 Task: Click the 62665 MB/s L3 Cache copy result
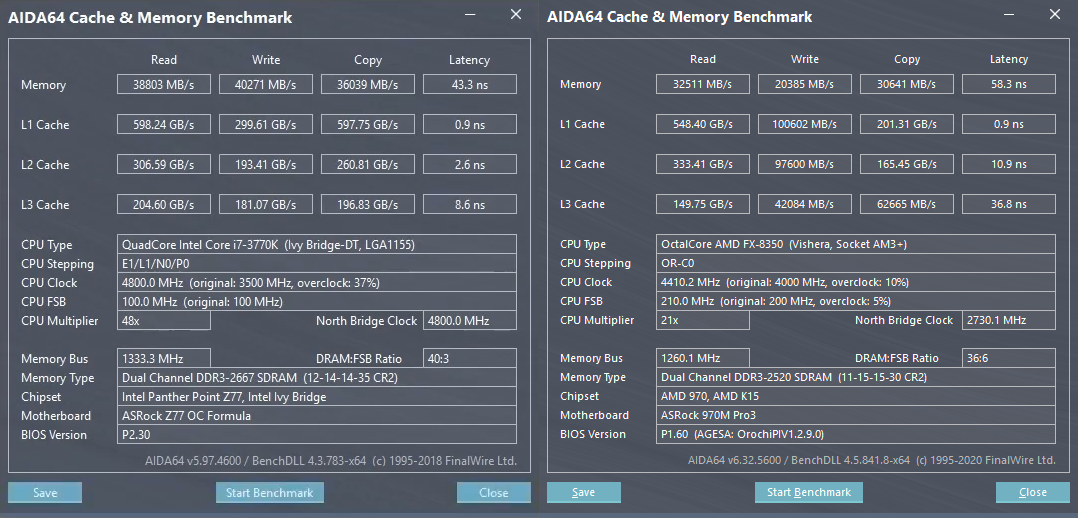906,204
